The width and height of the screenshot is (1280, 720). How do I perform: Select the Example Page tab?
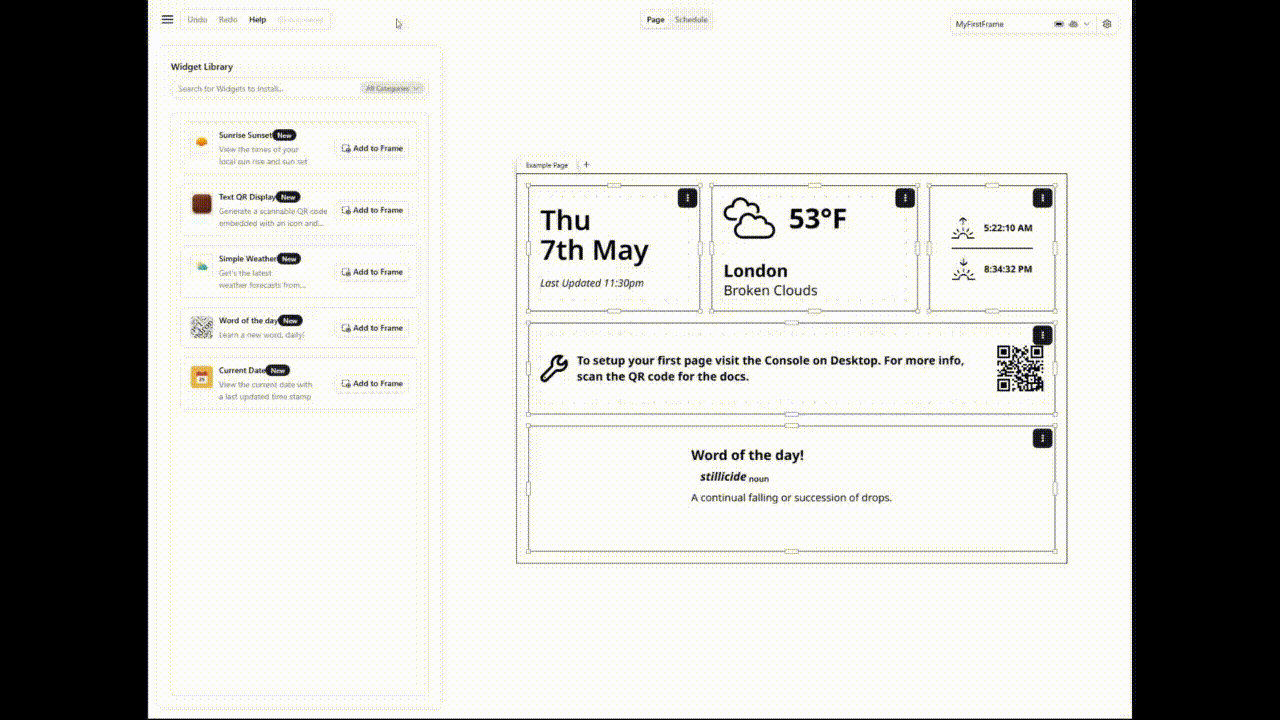[x=547, y=165]
